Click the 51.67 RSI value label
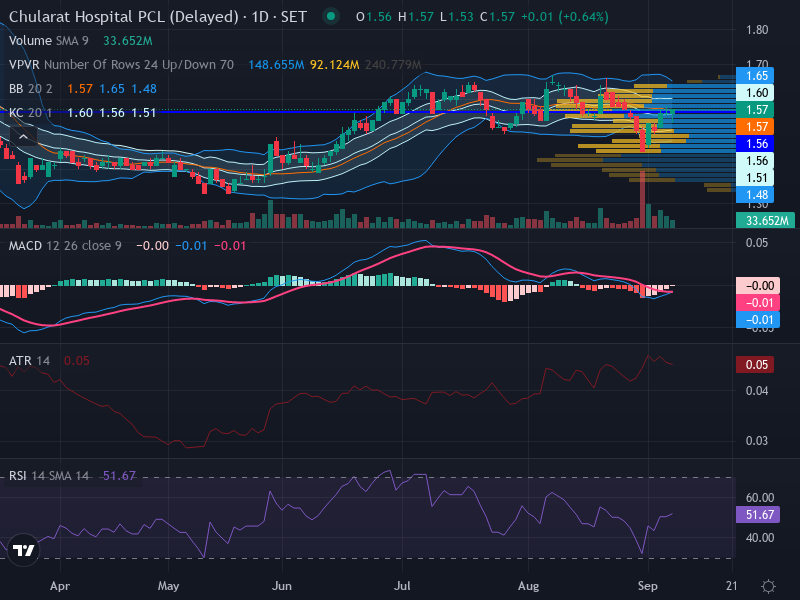The image size is (800, 600). point(758,514)
